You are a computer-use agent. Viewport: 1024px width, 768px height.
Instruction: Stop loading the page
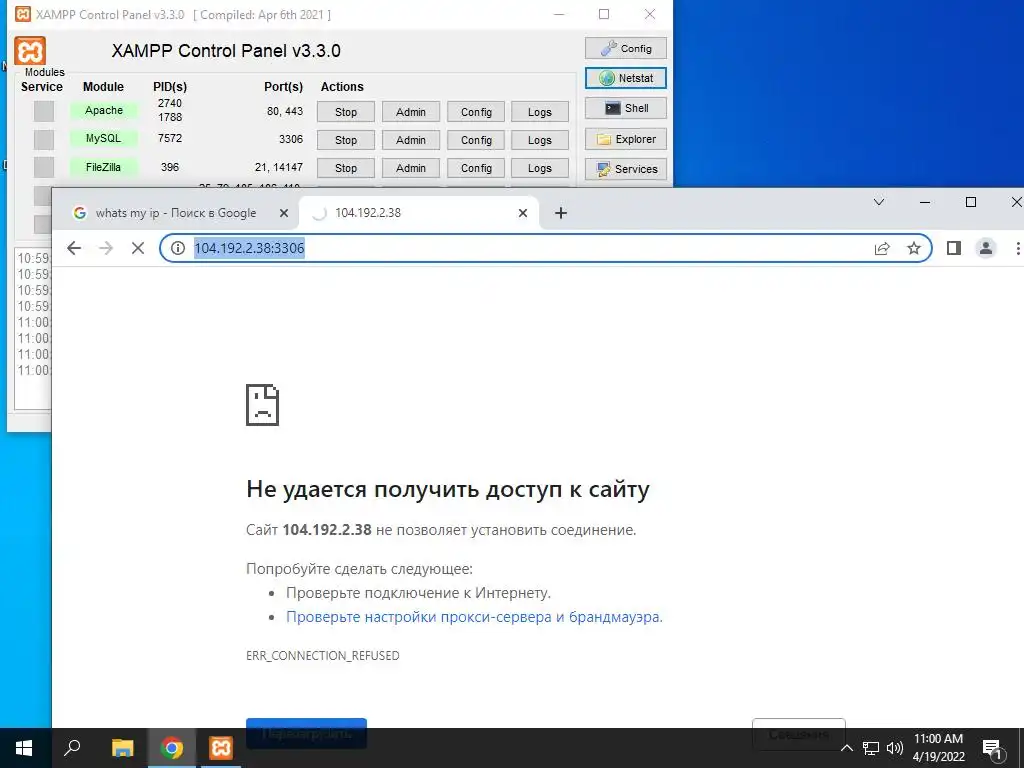tap(138, 248)
